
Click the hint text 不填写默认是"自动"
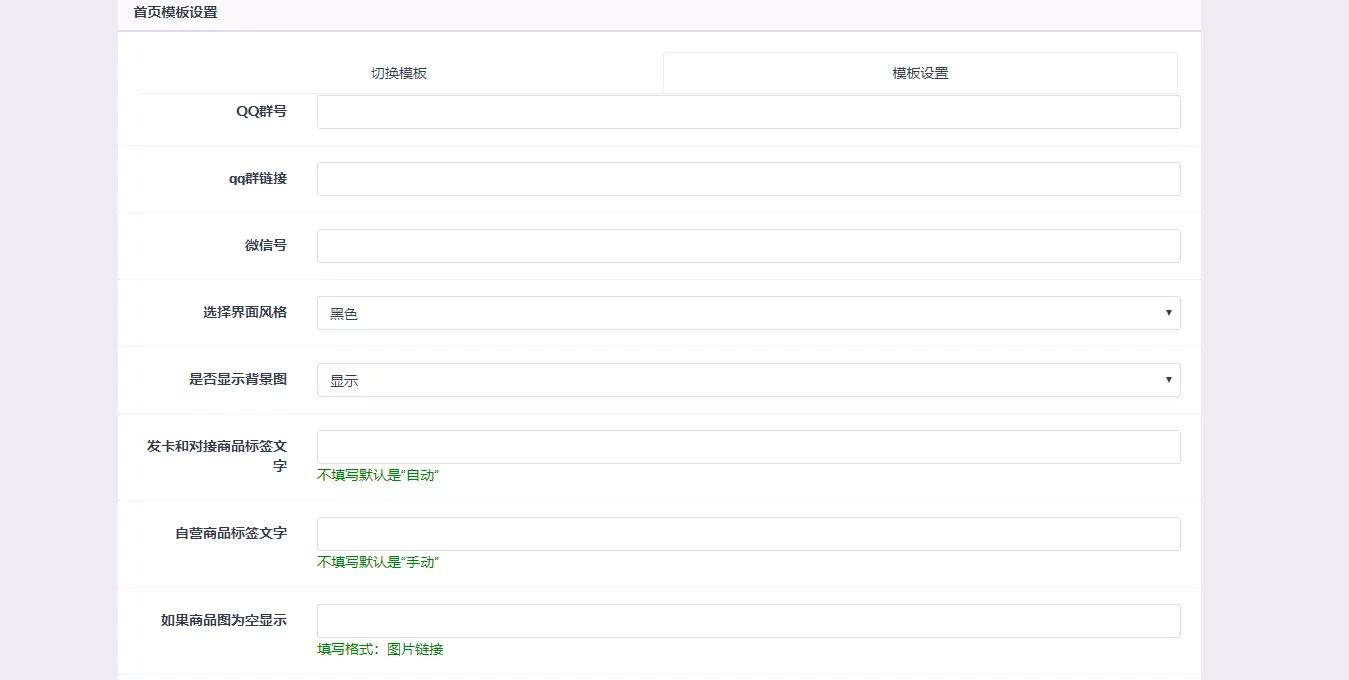380,475
